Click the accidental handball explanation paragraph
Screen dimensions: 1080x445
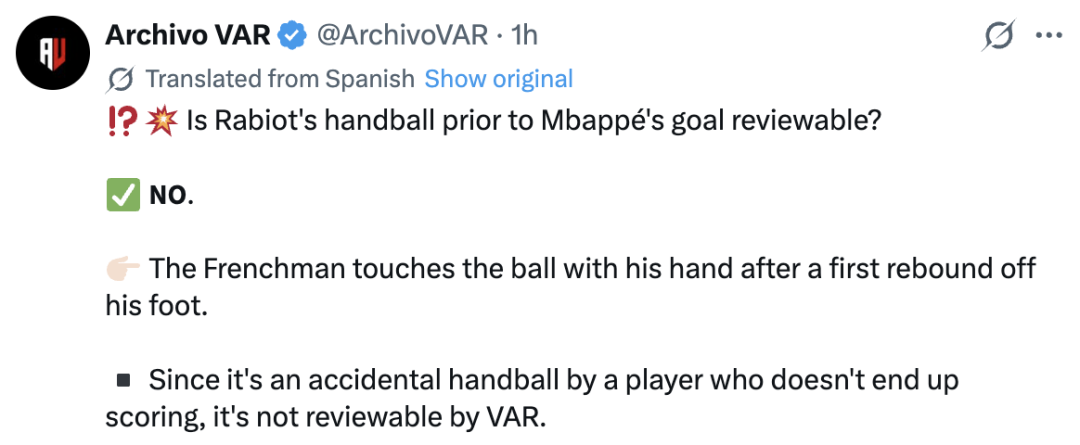coord(532,399)
